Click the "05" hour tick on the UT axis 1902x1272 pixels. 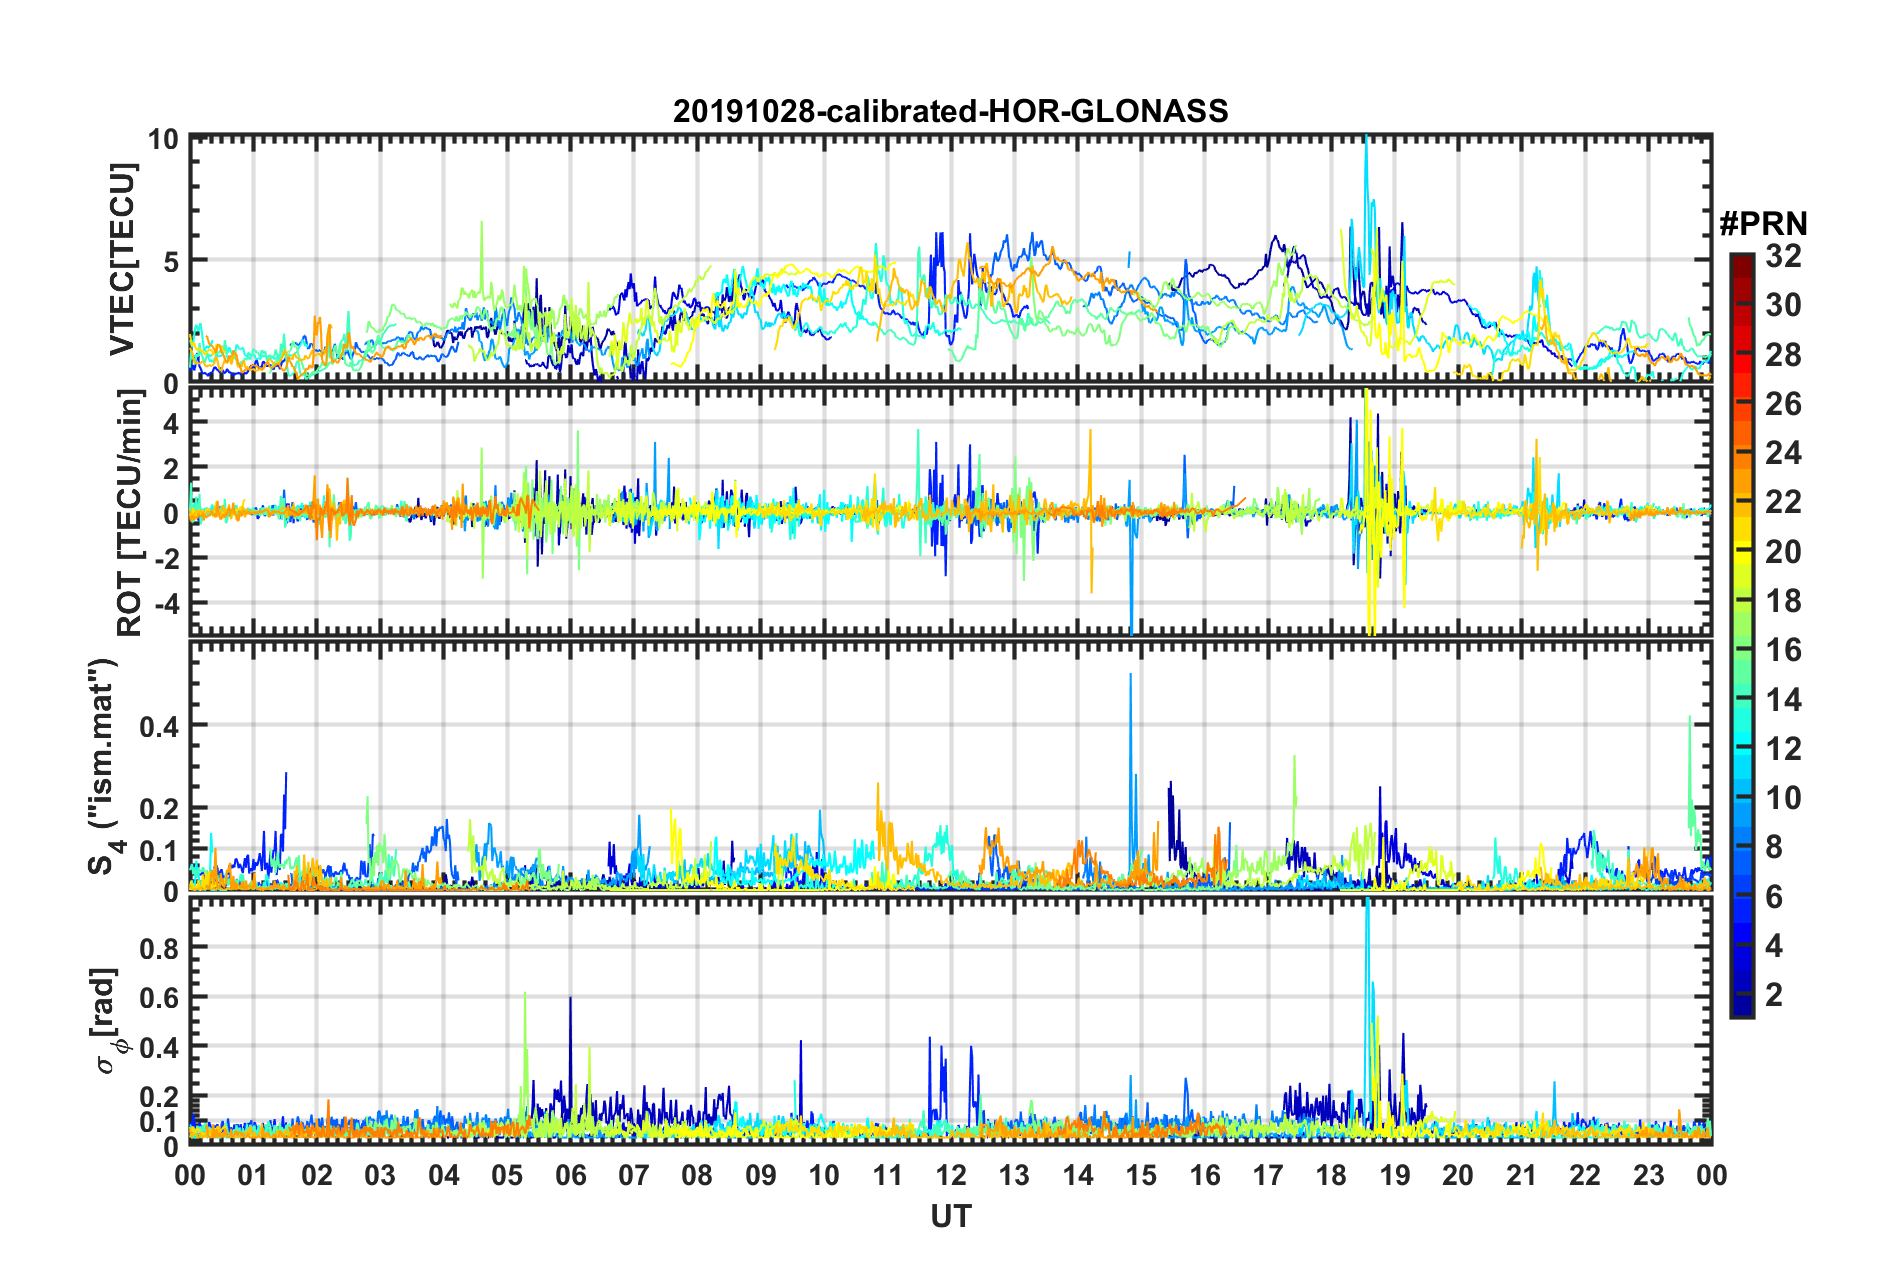(507, 1175)
